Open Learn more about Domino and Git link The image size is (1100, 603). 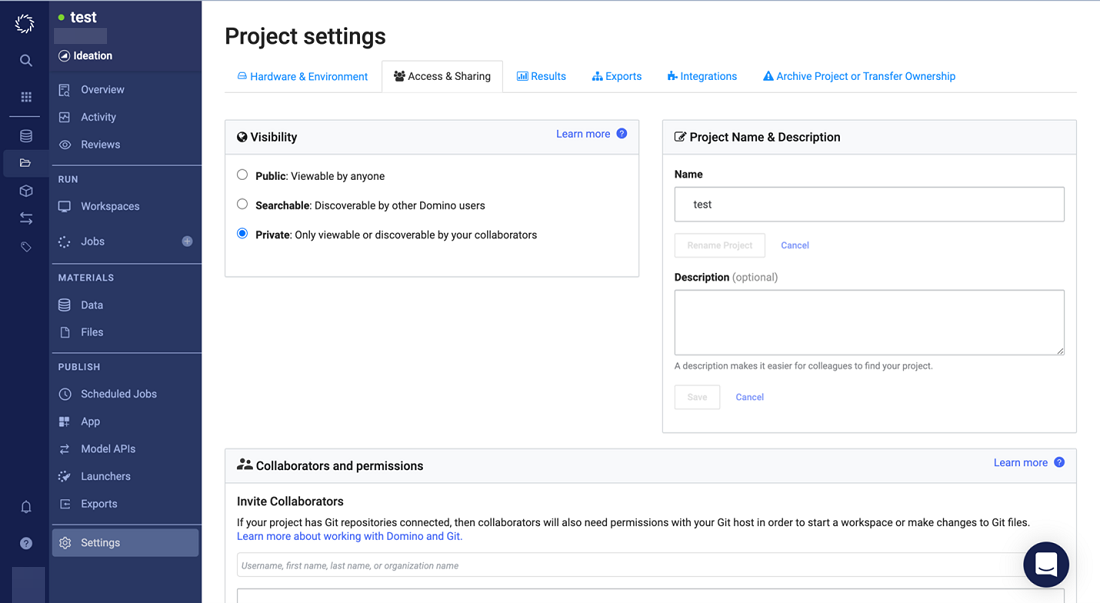[349, 536]
